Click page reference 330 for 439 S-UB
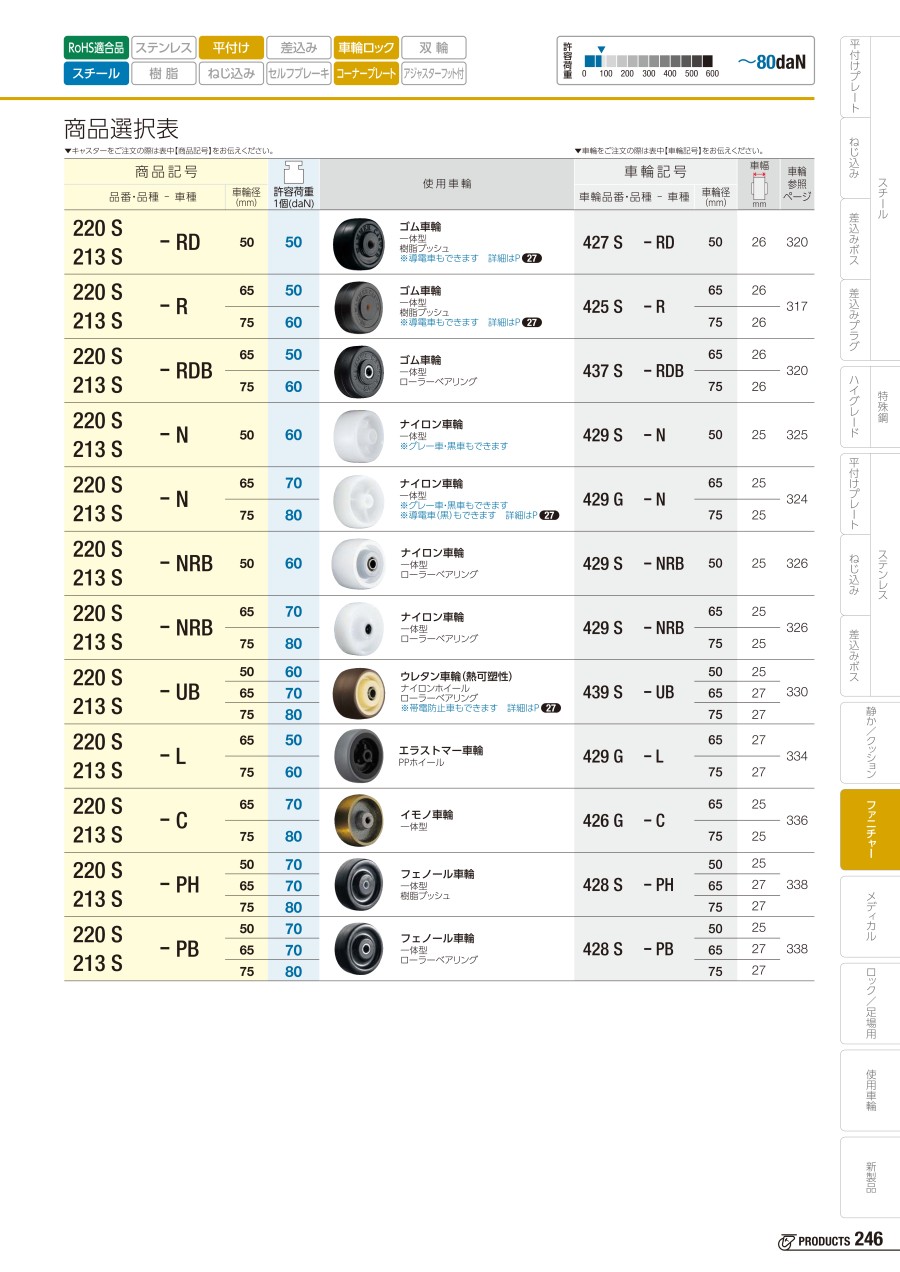This screenshot has height=1272, width=900. (796, 692)
